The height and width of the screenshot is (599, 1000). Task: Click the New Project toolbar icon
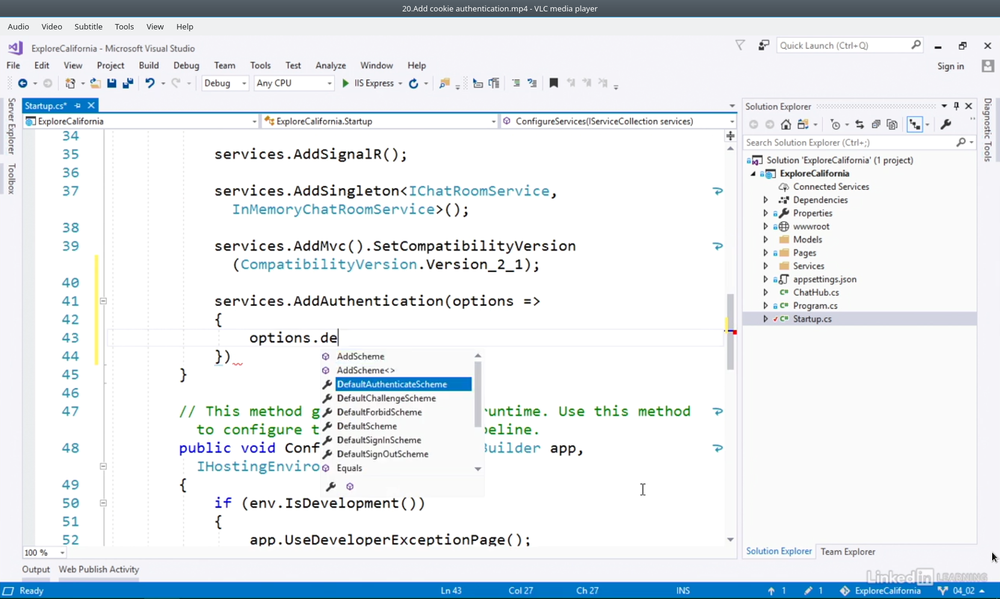tap(70, 84)
